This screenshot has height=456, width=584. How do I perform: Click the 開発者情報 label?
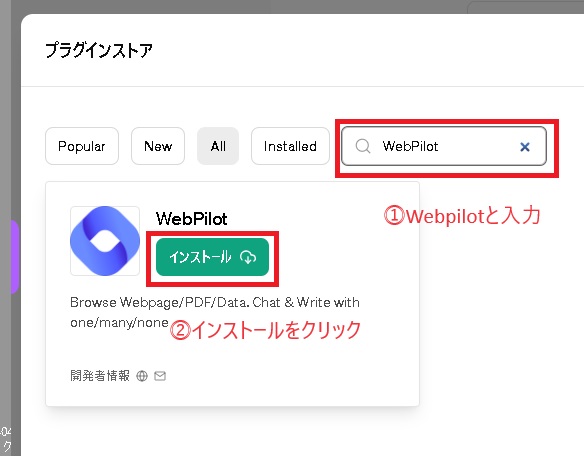pyautogui.click(x=100, y=376)
